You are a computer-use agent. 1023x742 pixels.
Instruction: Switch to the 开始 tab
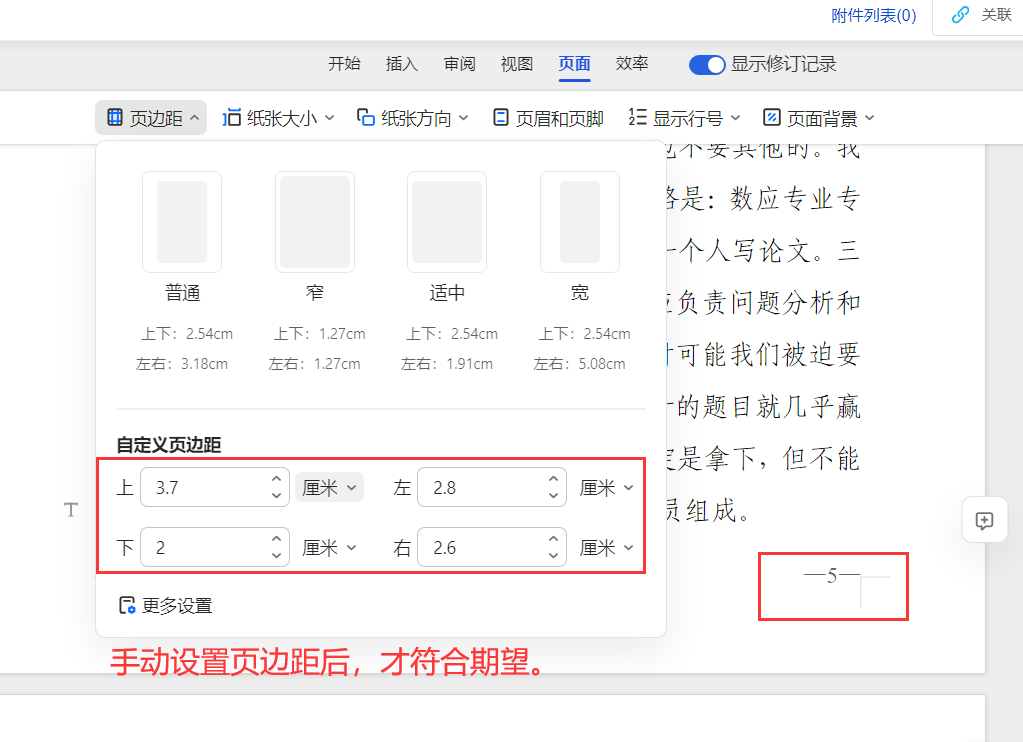344,63
